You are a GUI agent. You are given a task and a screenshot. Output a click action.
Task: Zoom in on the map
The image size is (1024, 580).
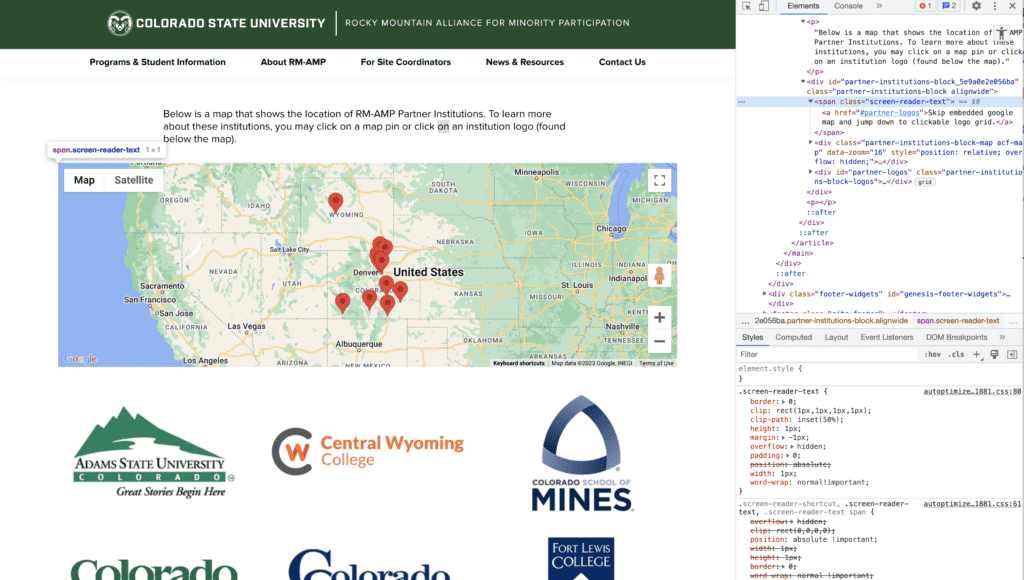tap(659, 318)
